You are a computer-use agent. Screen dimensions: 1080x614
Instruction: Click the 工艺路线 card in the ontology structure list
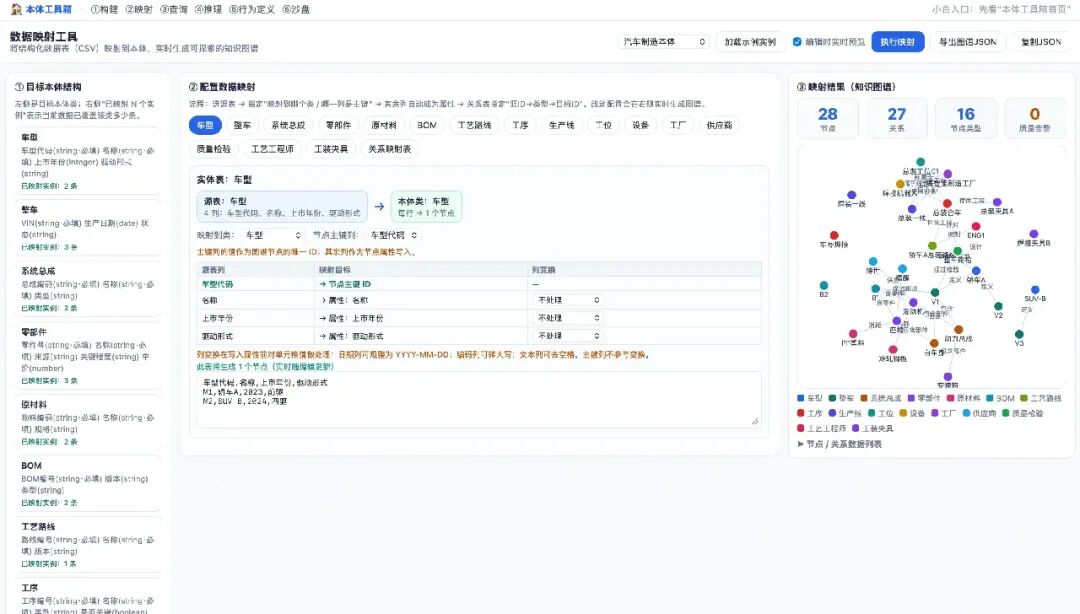point(87,544)
